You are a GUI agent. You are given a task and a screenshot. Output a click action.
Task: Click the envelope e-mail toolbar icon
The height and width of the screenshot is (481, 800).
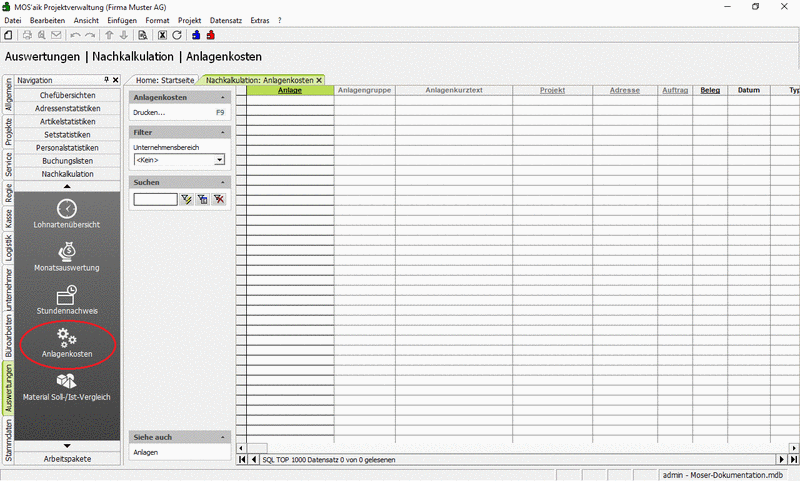tap(56, 35)
